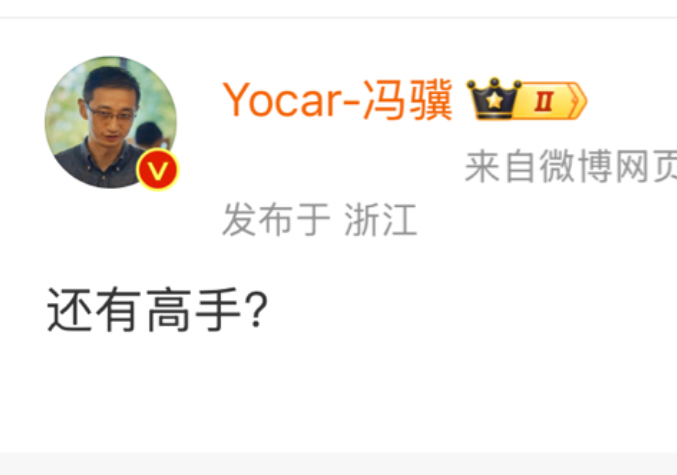Click the 发布于 label
Image resolution: width=677 pixels, height=475 pixels.
tap(276, 220)
